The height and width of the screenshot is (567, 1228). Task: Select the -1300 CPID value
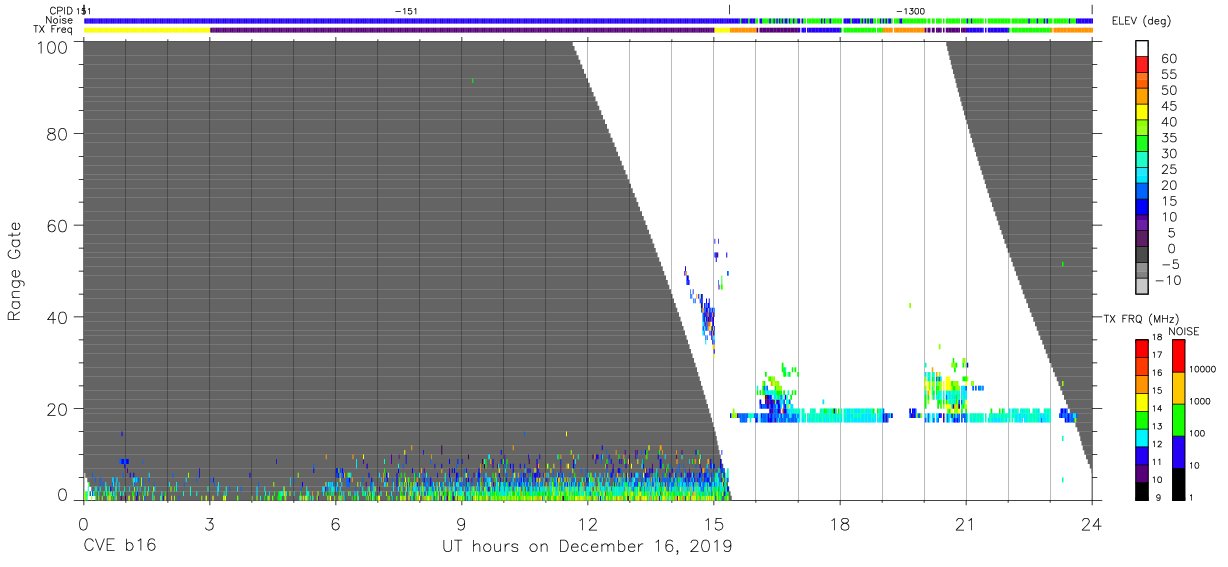(909, 10)
